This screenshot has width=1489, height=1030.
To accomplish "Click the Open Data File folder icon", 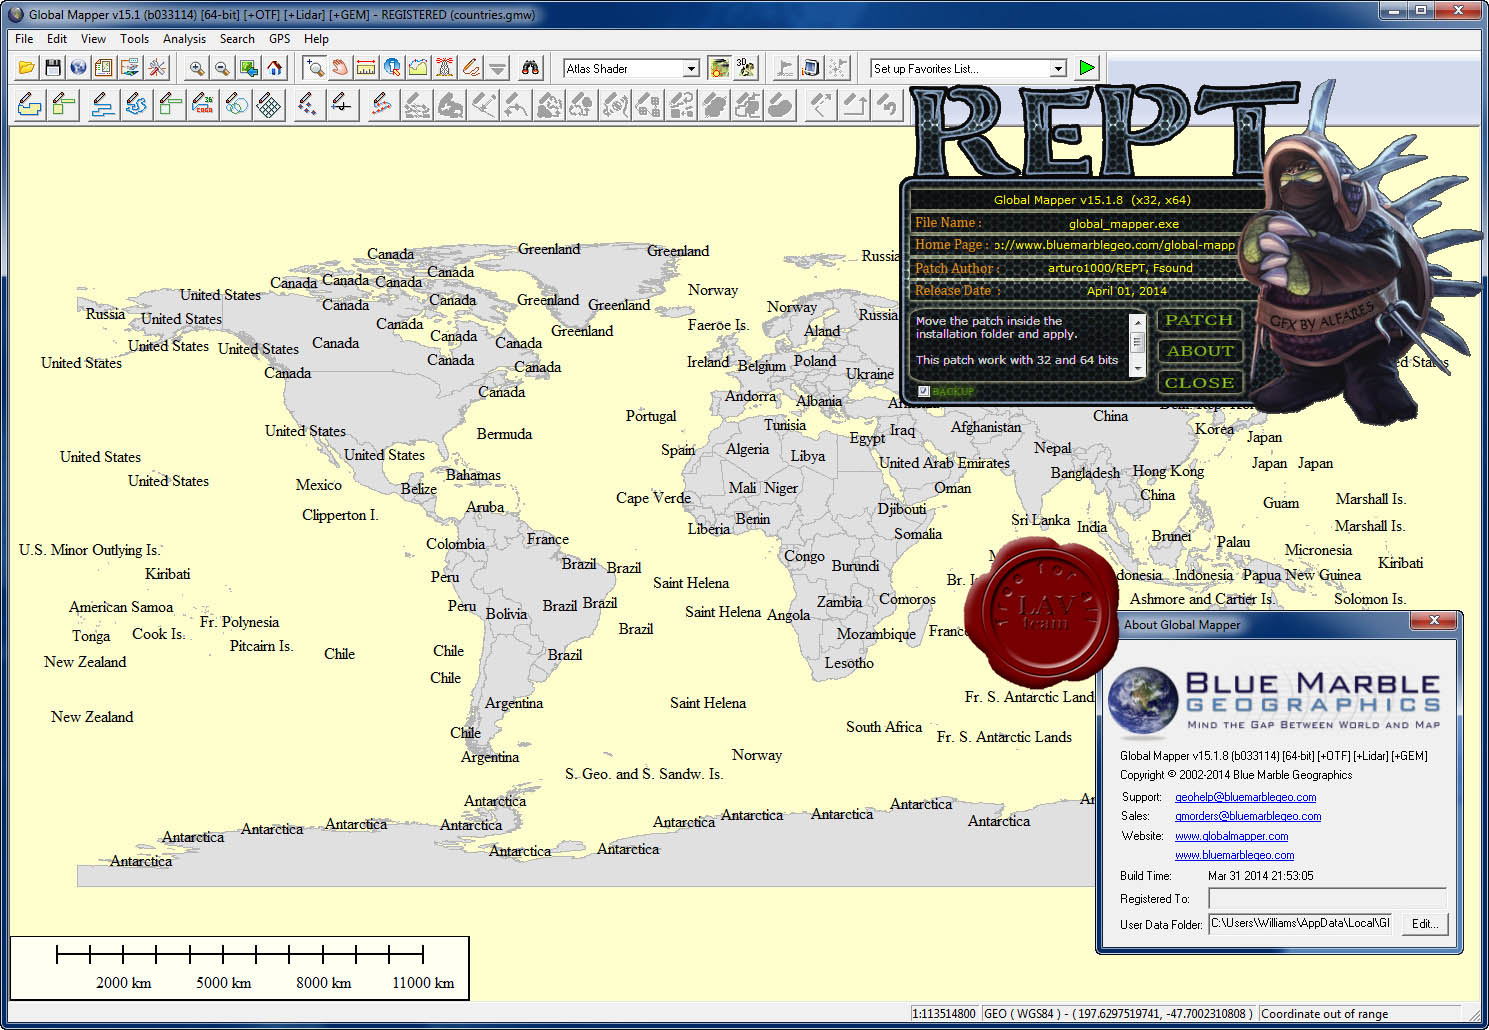I will (27, 68).
